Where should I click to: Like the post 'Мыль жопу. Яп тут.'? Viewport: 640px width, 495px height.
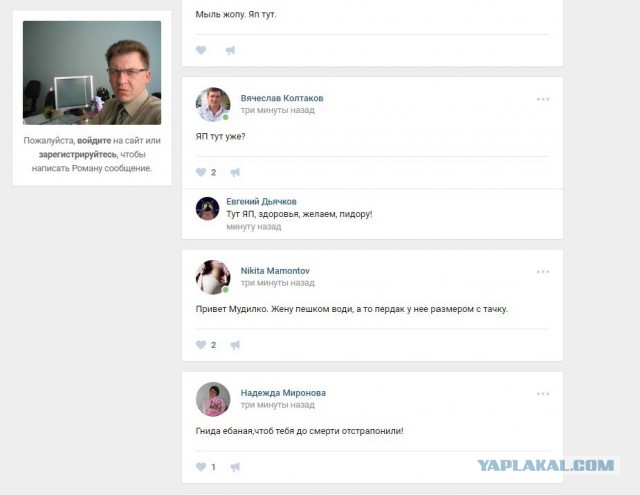point(201,50)
